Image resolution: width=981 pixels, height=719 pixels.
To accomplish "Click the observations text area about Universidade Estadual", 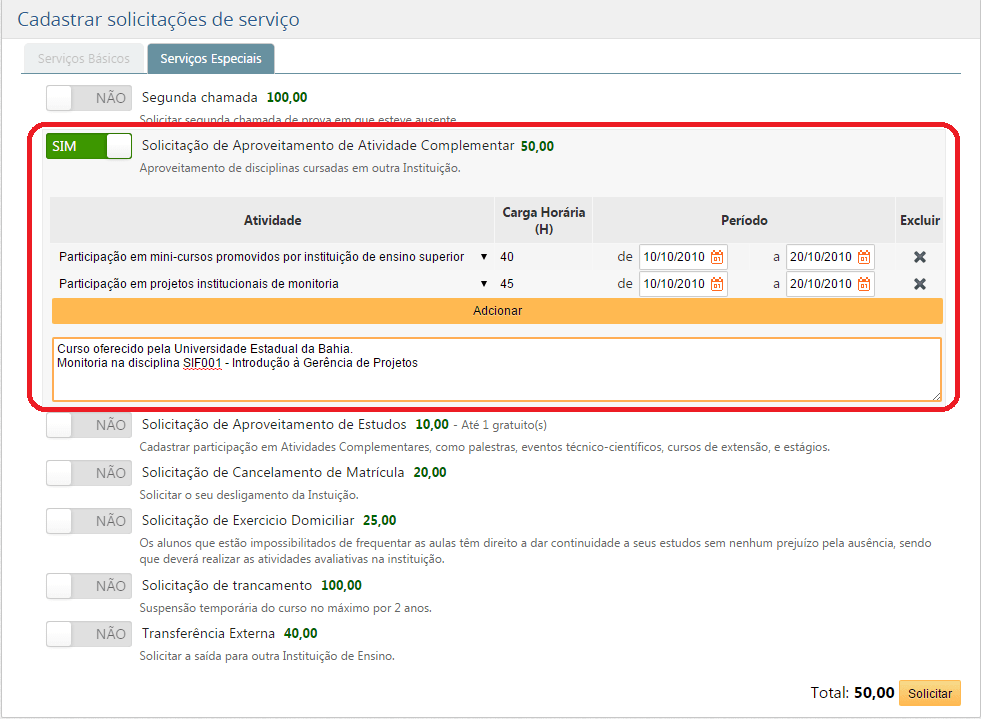I will 497,368.
